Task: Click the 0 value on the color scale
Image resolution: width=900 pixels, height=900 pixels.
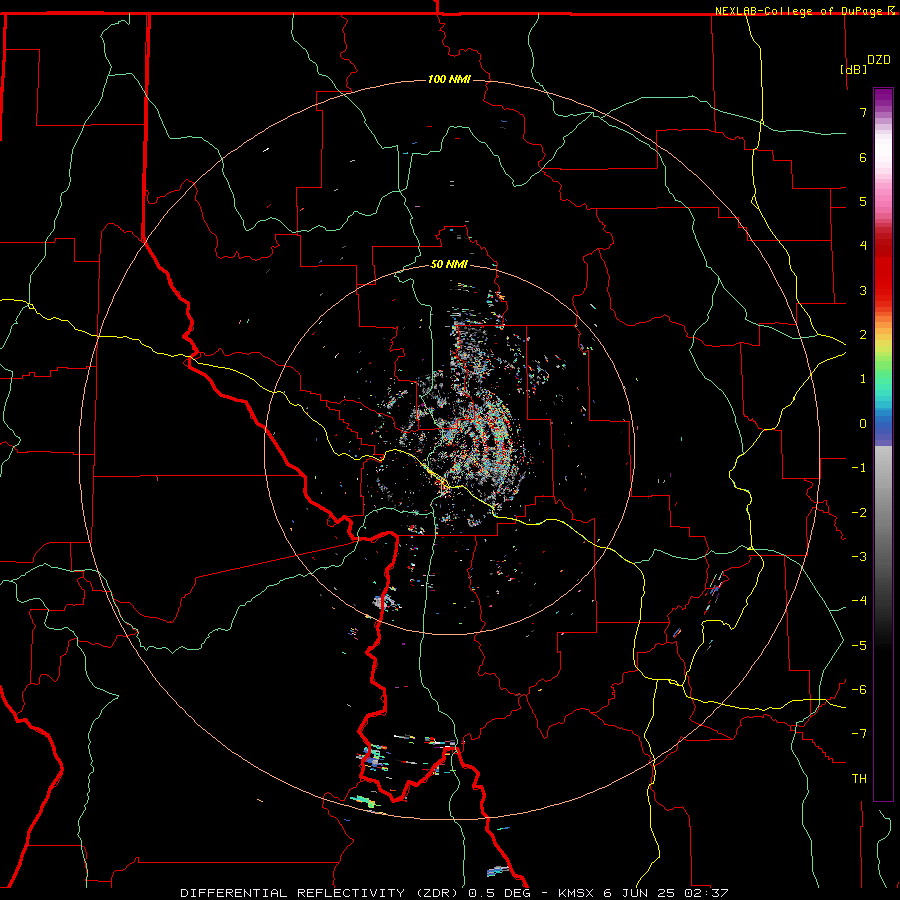Action: [863, 424]
